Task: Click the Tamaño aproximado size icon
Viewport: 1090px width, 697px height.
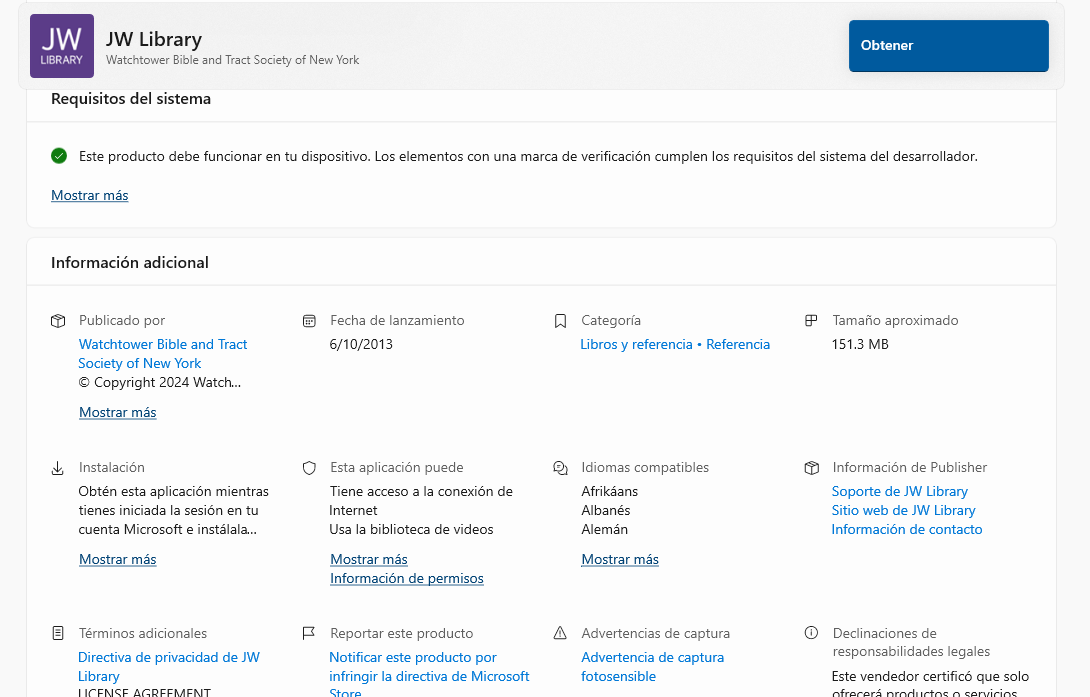Action: (811, 320)
